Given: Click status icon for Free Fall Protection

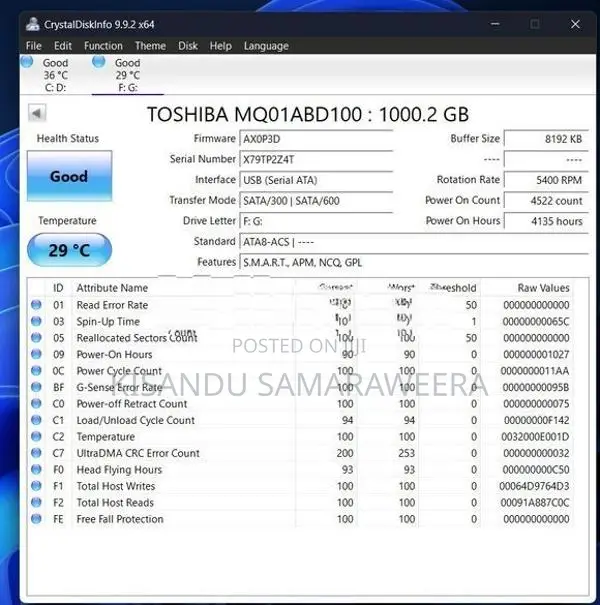Looking at the screenshot, I should click(36, 519).
